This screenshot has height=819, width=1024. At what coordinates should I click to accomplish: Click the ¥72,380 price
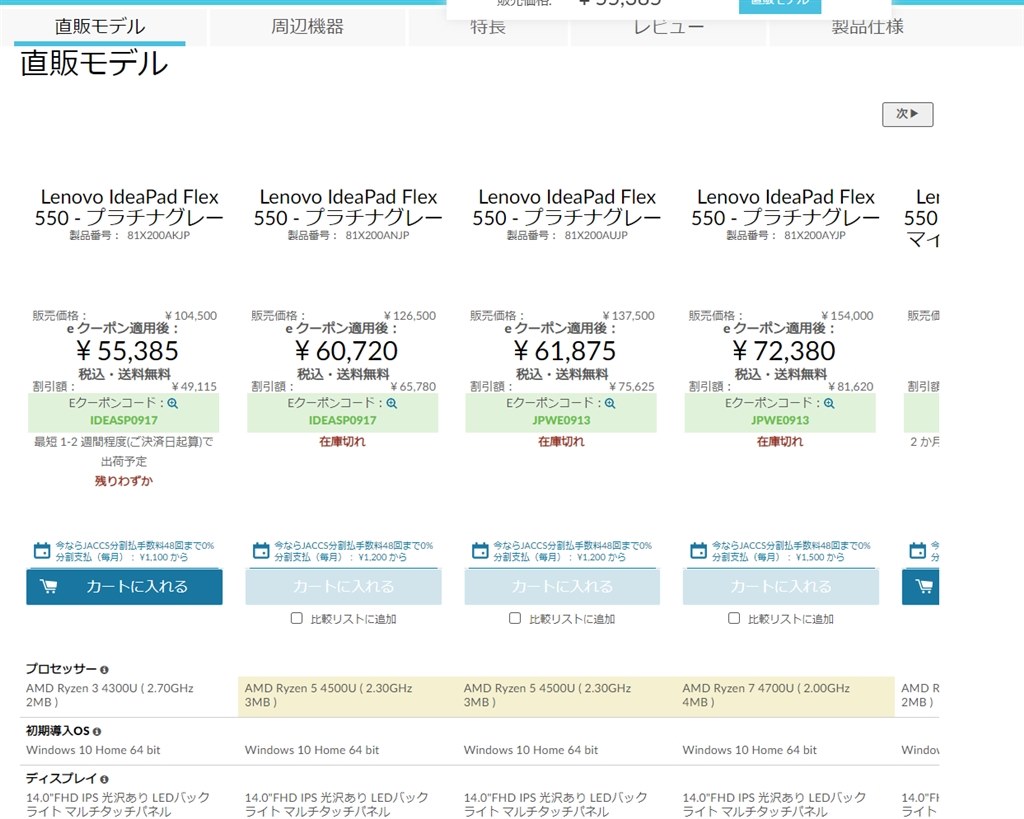coord(784,351)
